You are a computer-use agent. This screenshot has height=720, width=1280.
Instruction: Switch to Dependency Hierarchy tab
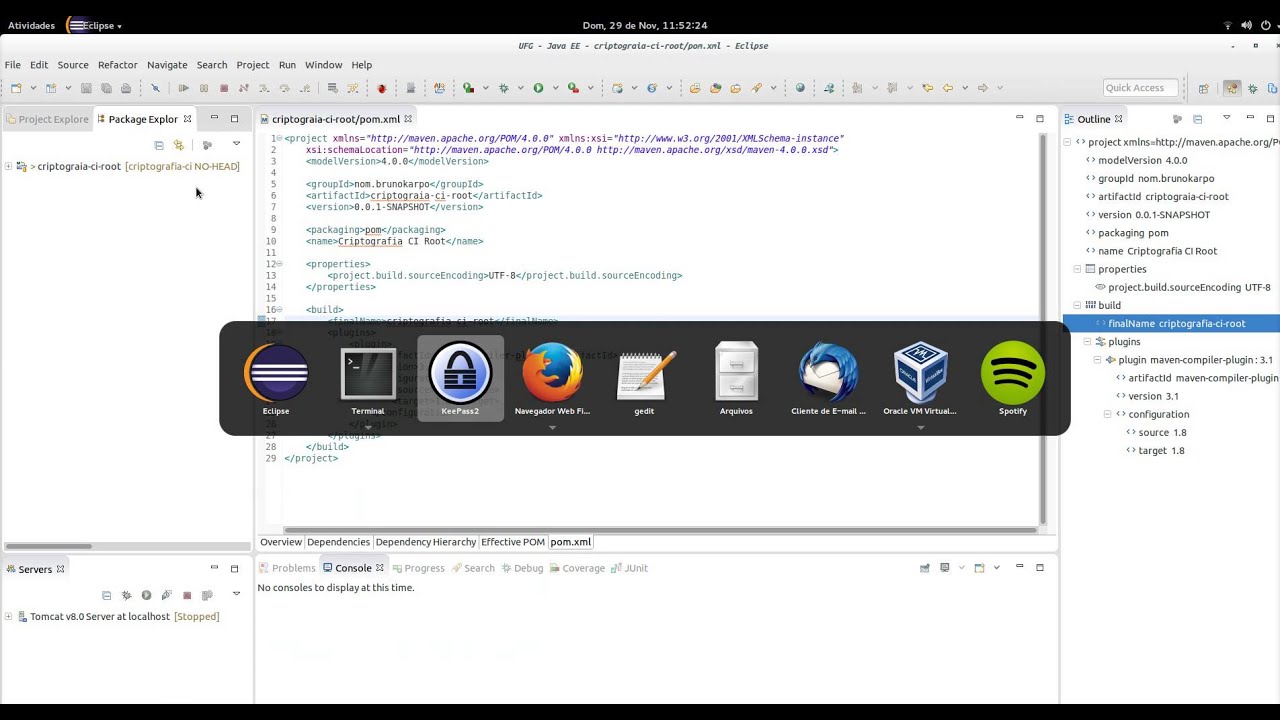click(x=426, y=542)
